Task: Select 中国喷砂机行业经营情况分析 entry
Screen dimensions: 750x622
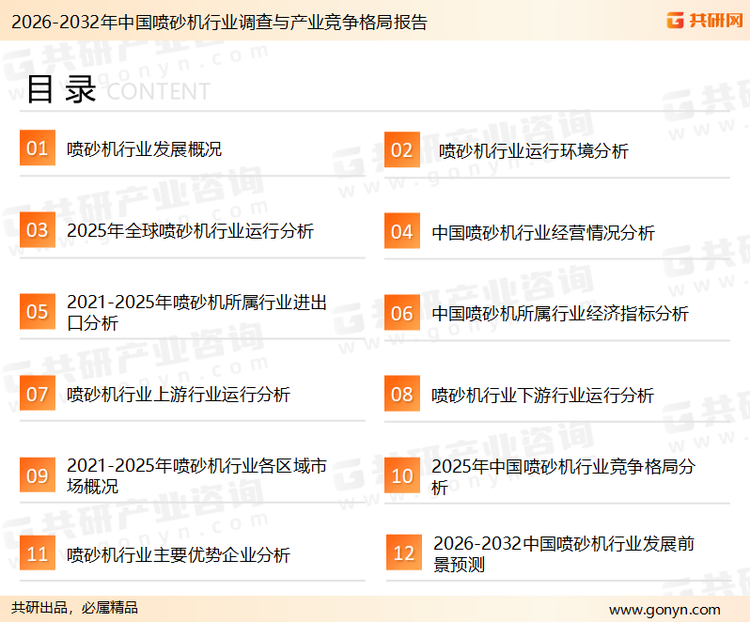Action: pos(543,232)
